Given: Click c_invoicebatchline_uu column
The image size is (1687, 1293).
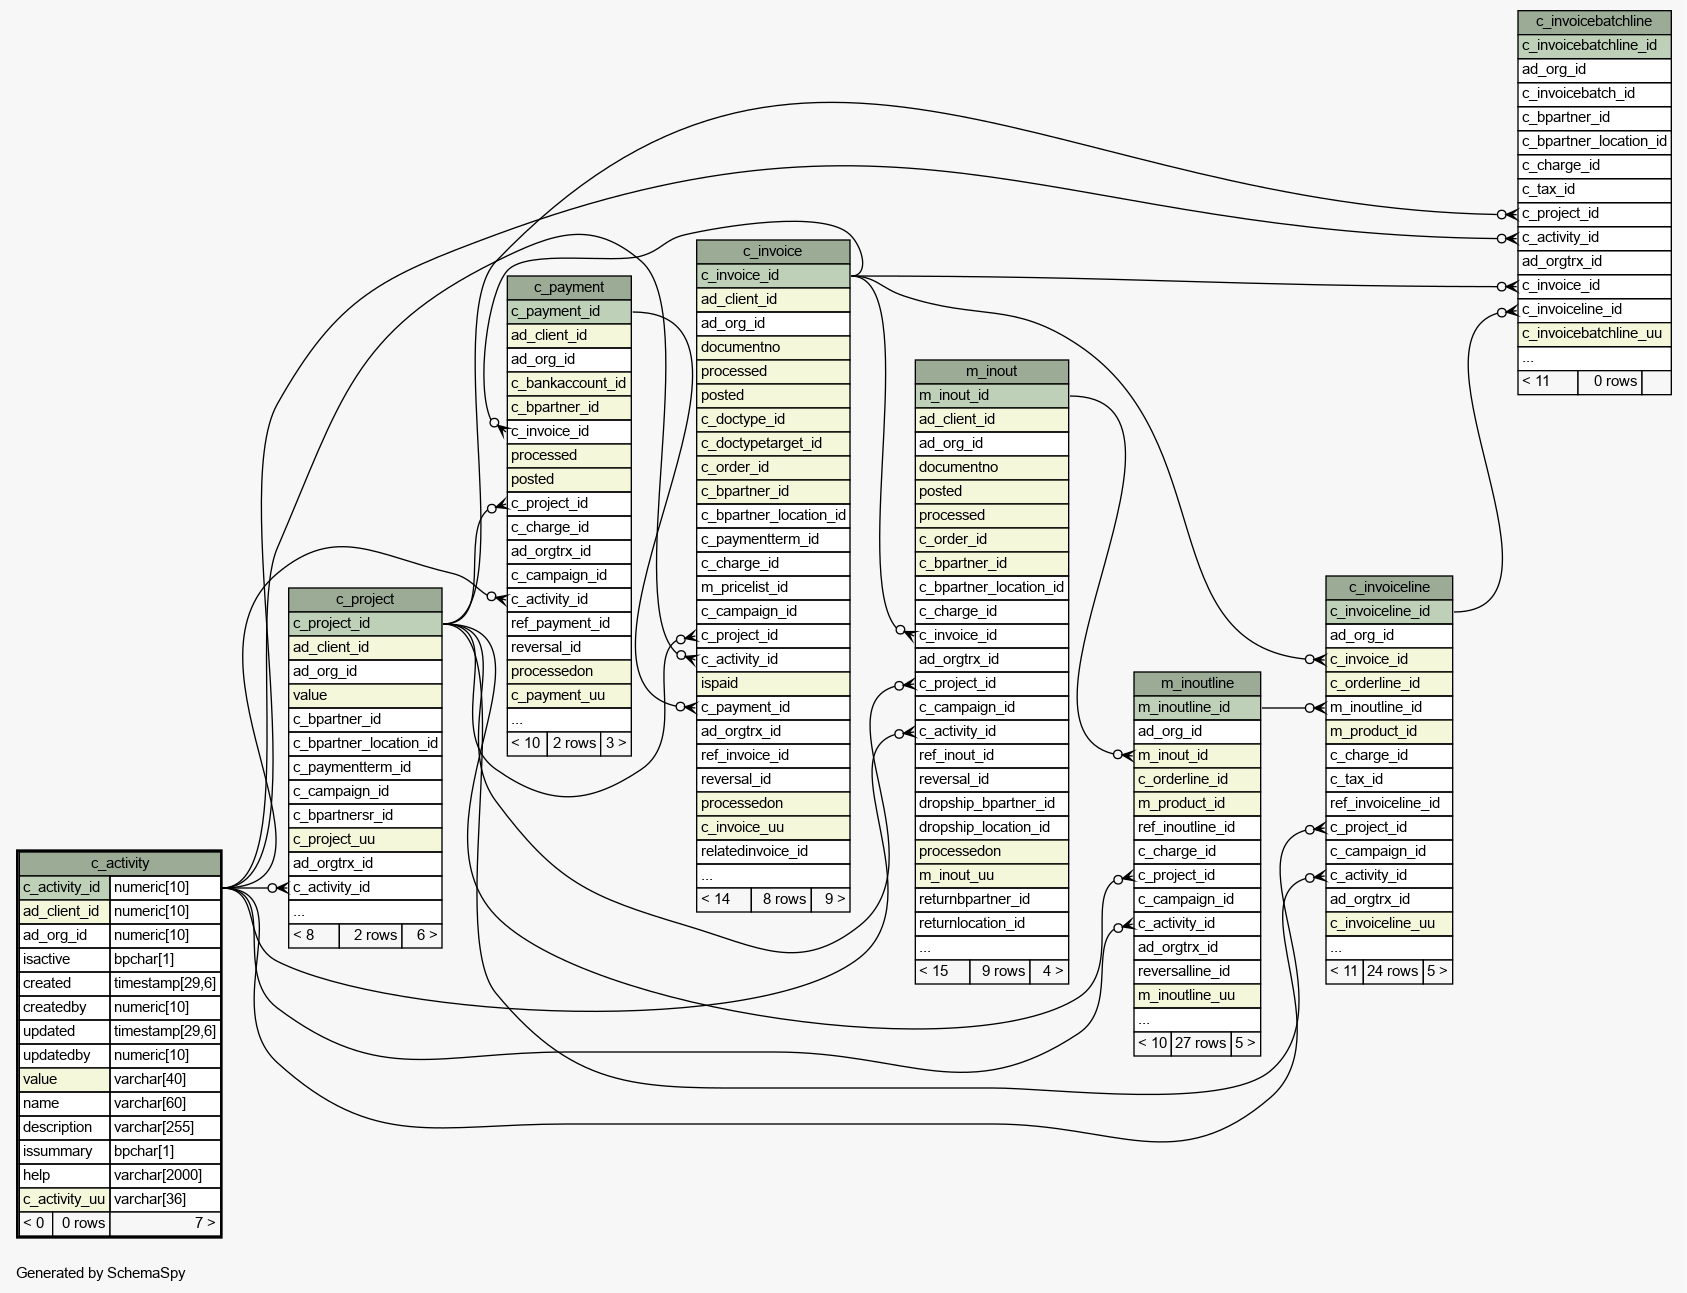Looking at the screenshot, I should 1594,333.
